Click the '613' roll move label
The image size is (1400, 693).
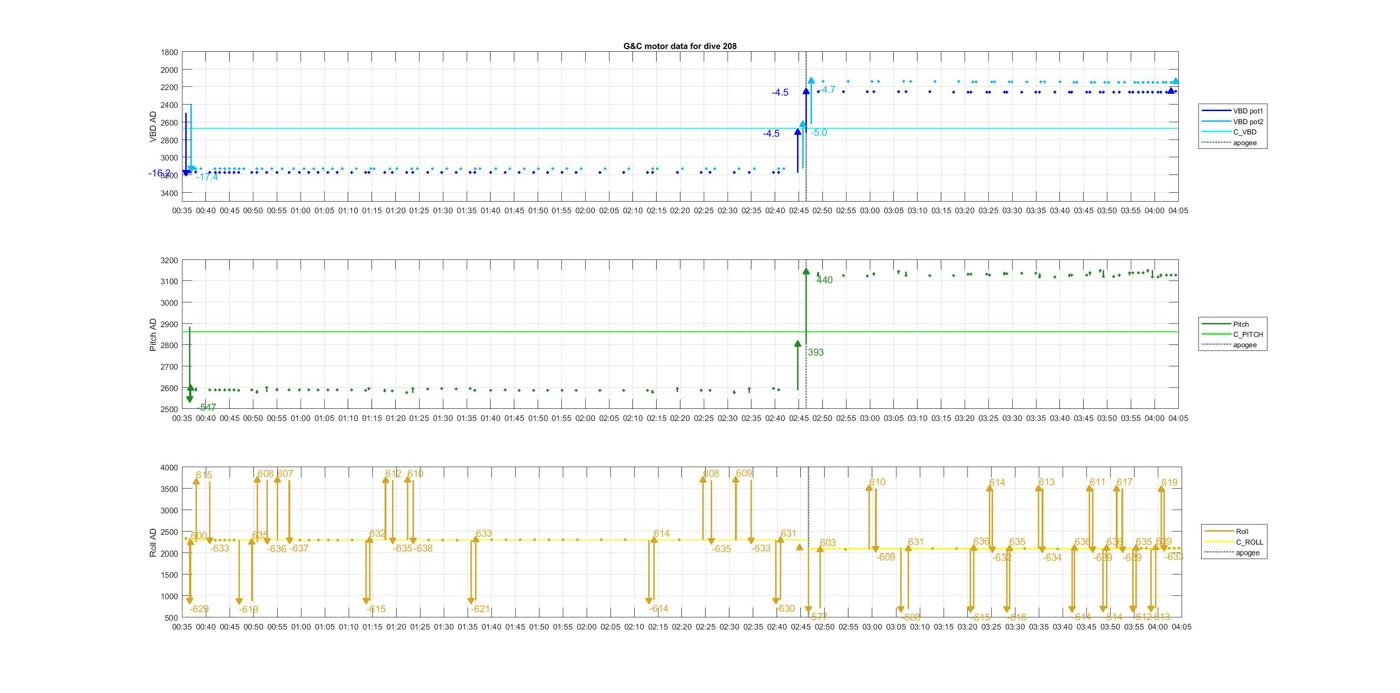(x=1046, y=482)
